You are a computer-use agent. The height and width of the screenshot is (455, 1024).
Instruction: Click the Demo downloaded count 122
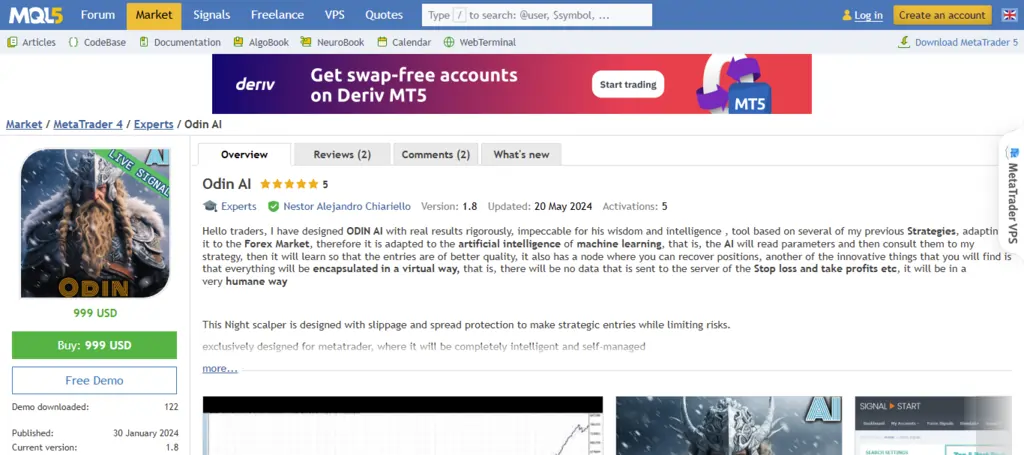[171, 407]
